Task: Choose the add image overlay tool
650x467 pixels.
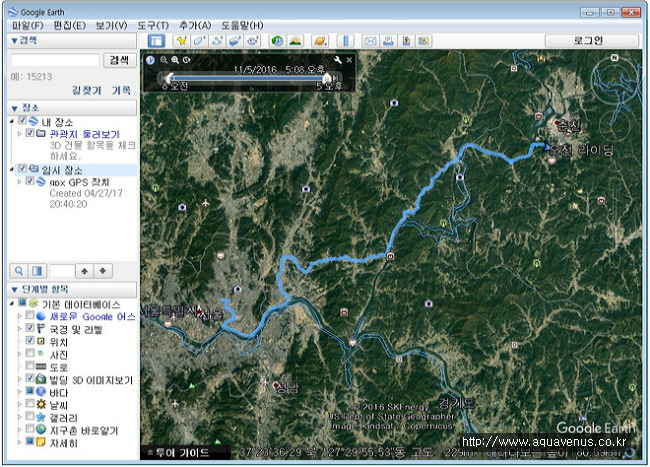Action: point(235,41)
